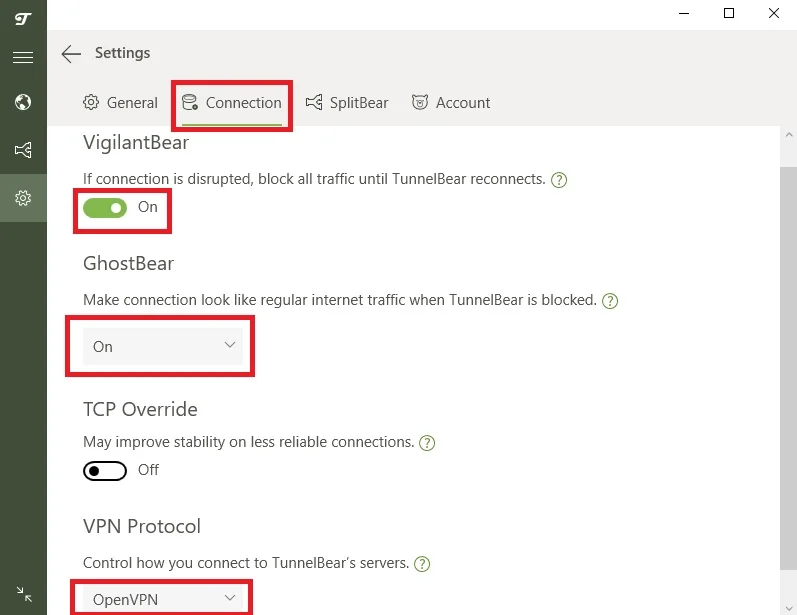
Task: Show help for TCP Override
Action: pyautogui.click(x=428, y=442)
